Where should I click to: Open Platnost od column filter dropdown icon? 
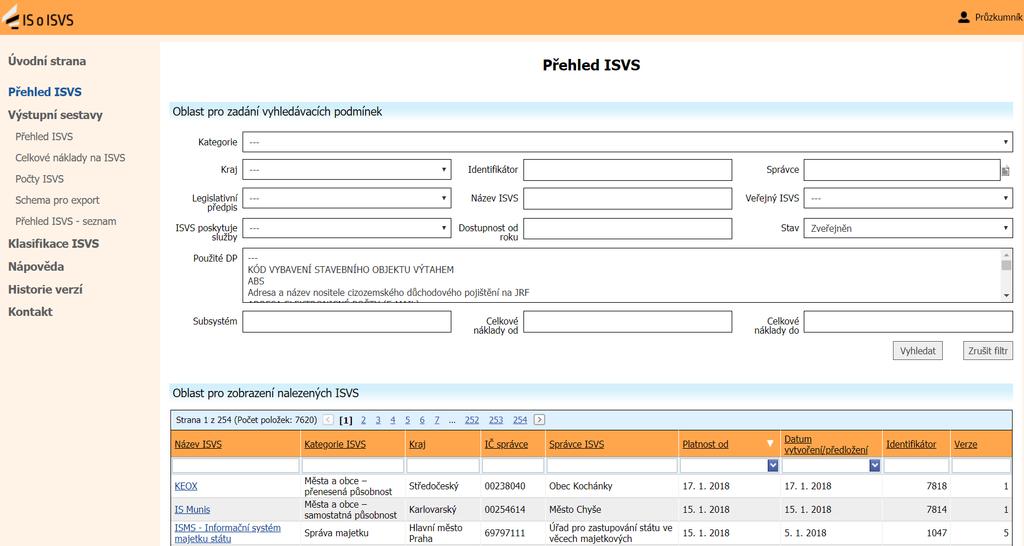coord(773,465)
